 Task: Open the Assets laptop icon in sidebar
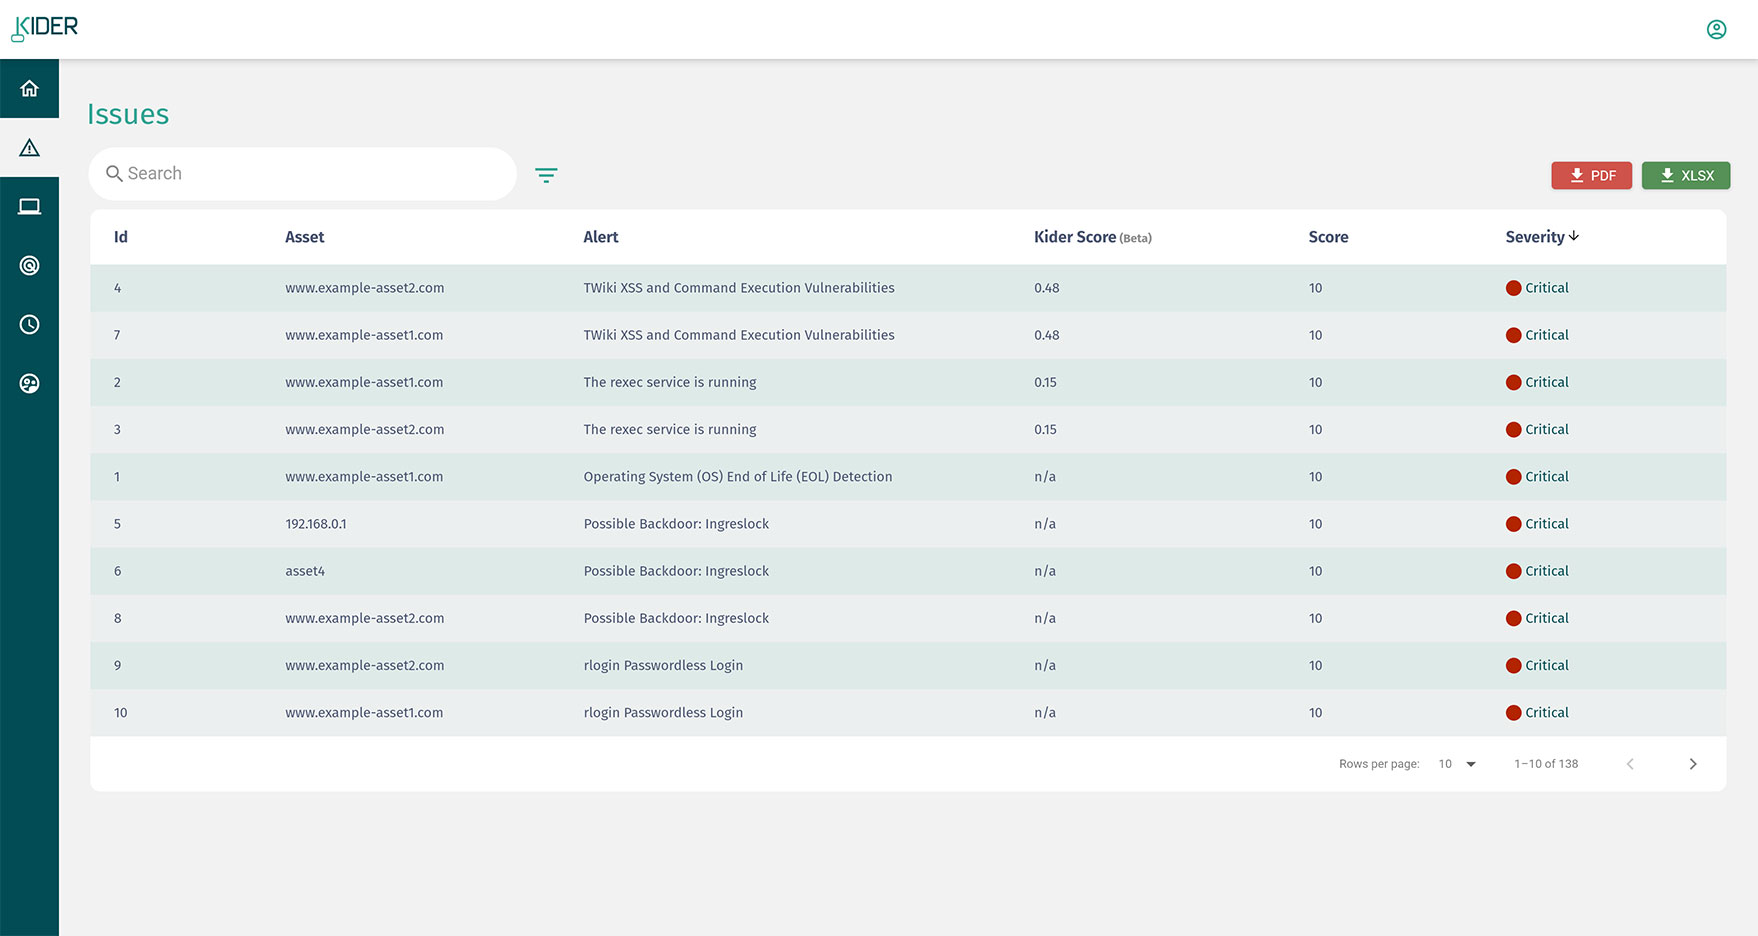pos(29,207)
